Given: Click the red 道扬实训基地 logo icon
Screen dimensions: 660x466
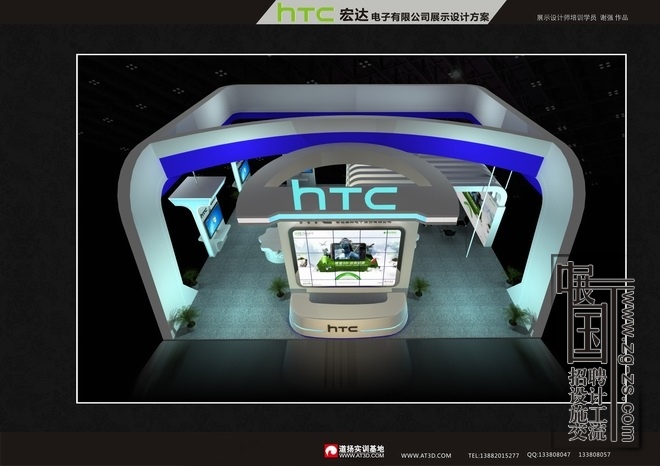Looking at the screenshot, I should pos(331,451).
